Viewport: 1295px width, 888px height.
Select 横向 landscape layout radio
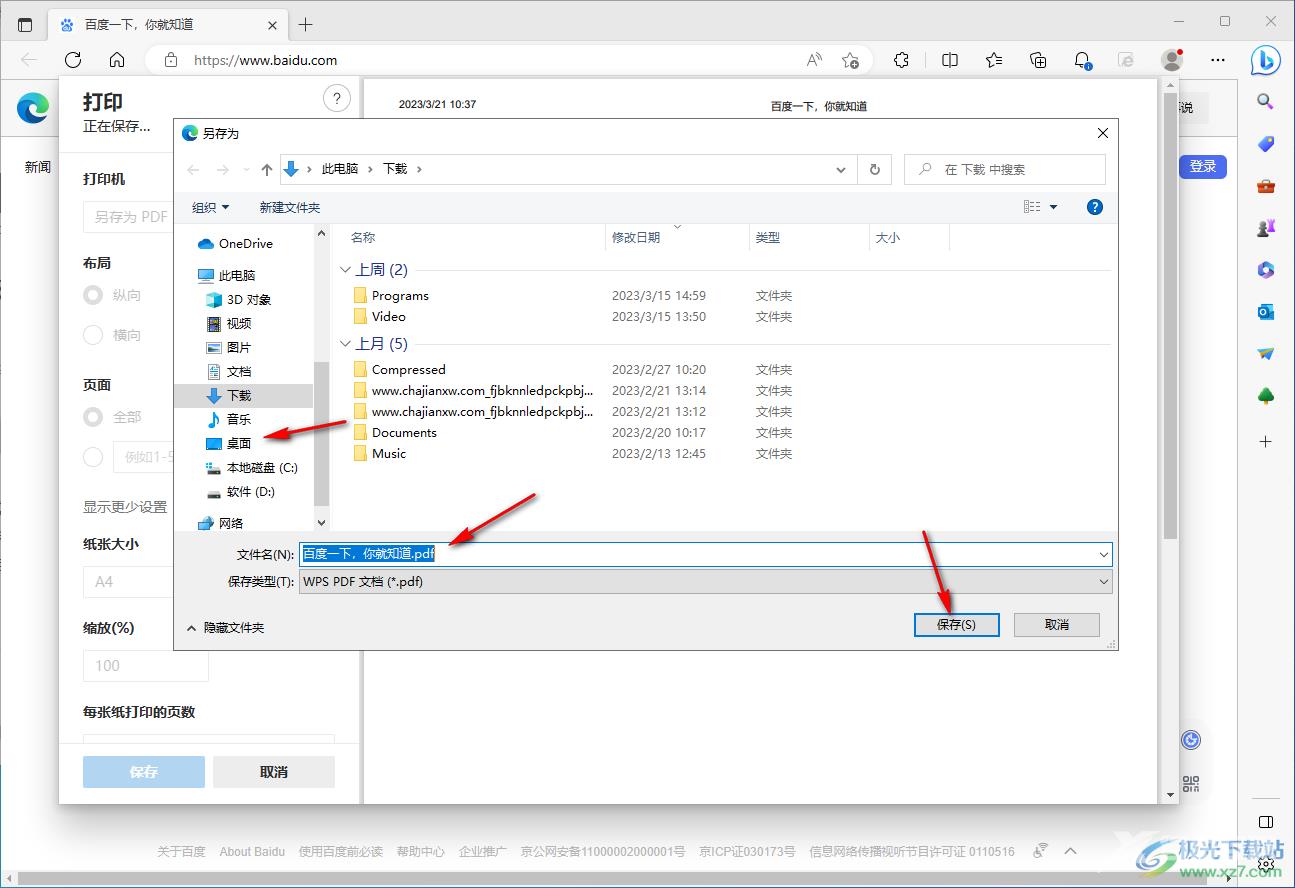pos(93,335)
